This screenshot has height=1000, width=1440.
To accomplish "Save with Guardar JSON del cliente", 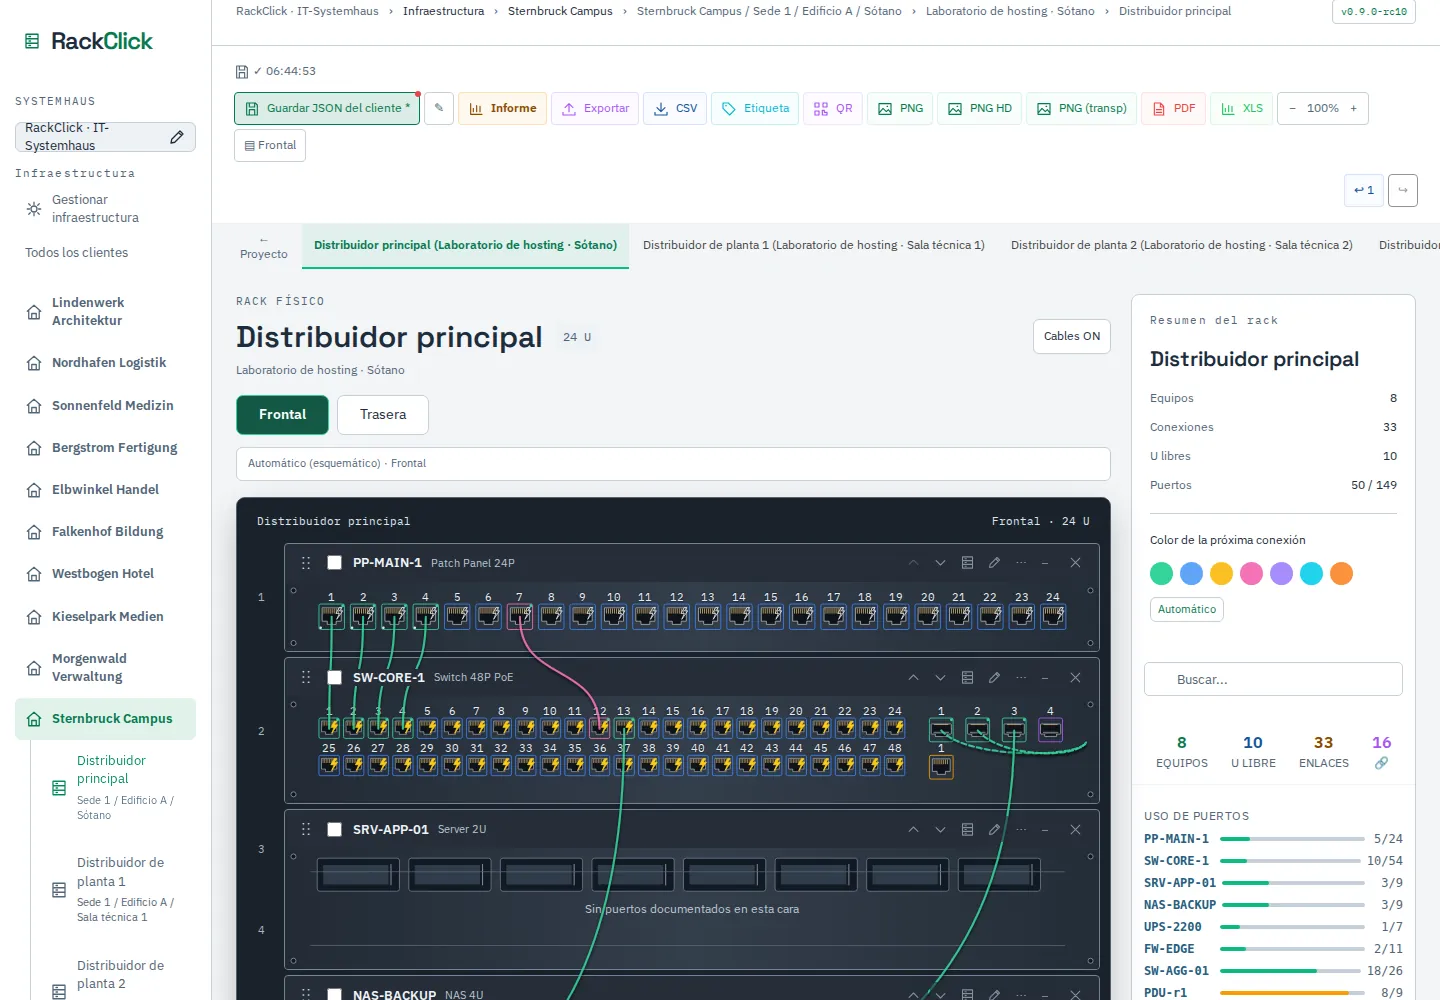I will pos(327,108).
